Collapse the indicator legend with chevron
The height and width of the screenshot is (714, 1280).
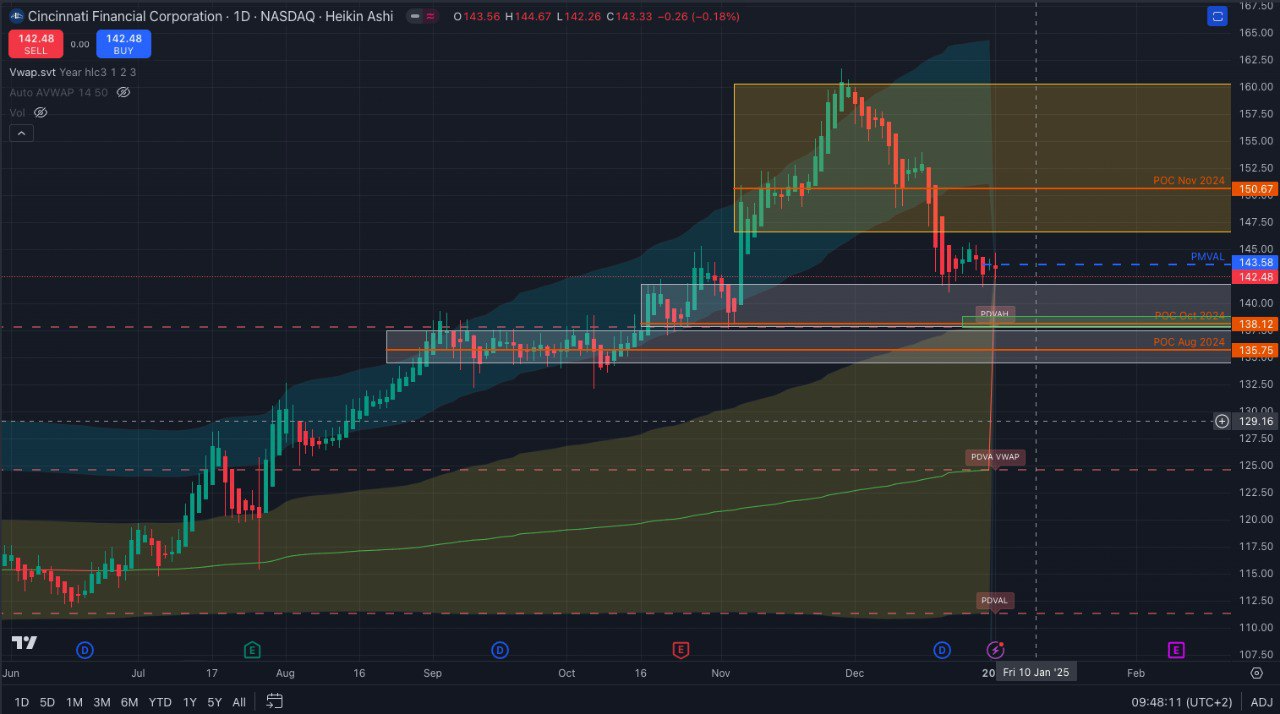tap(17, 133)
